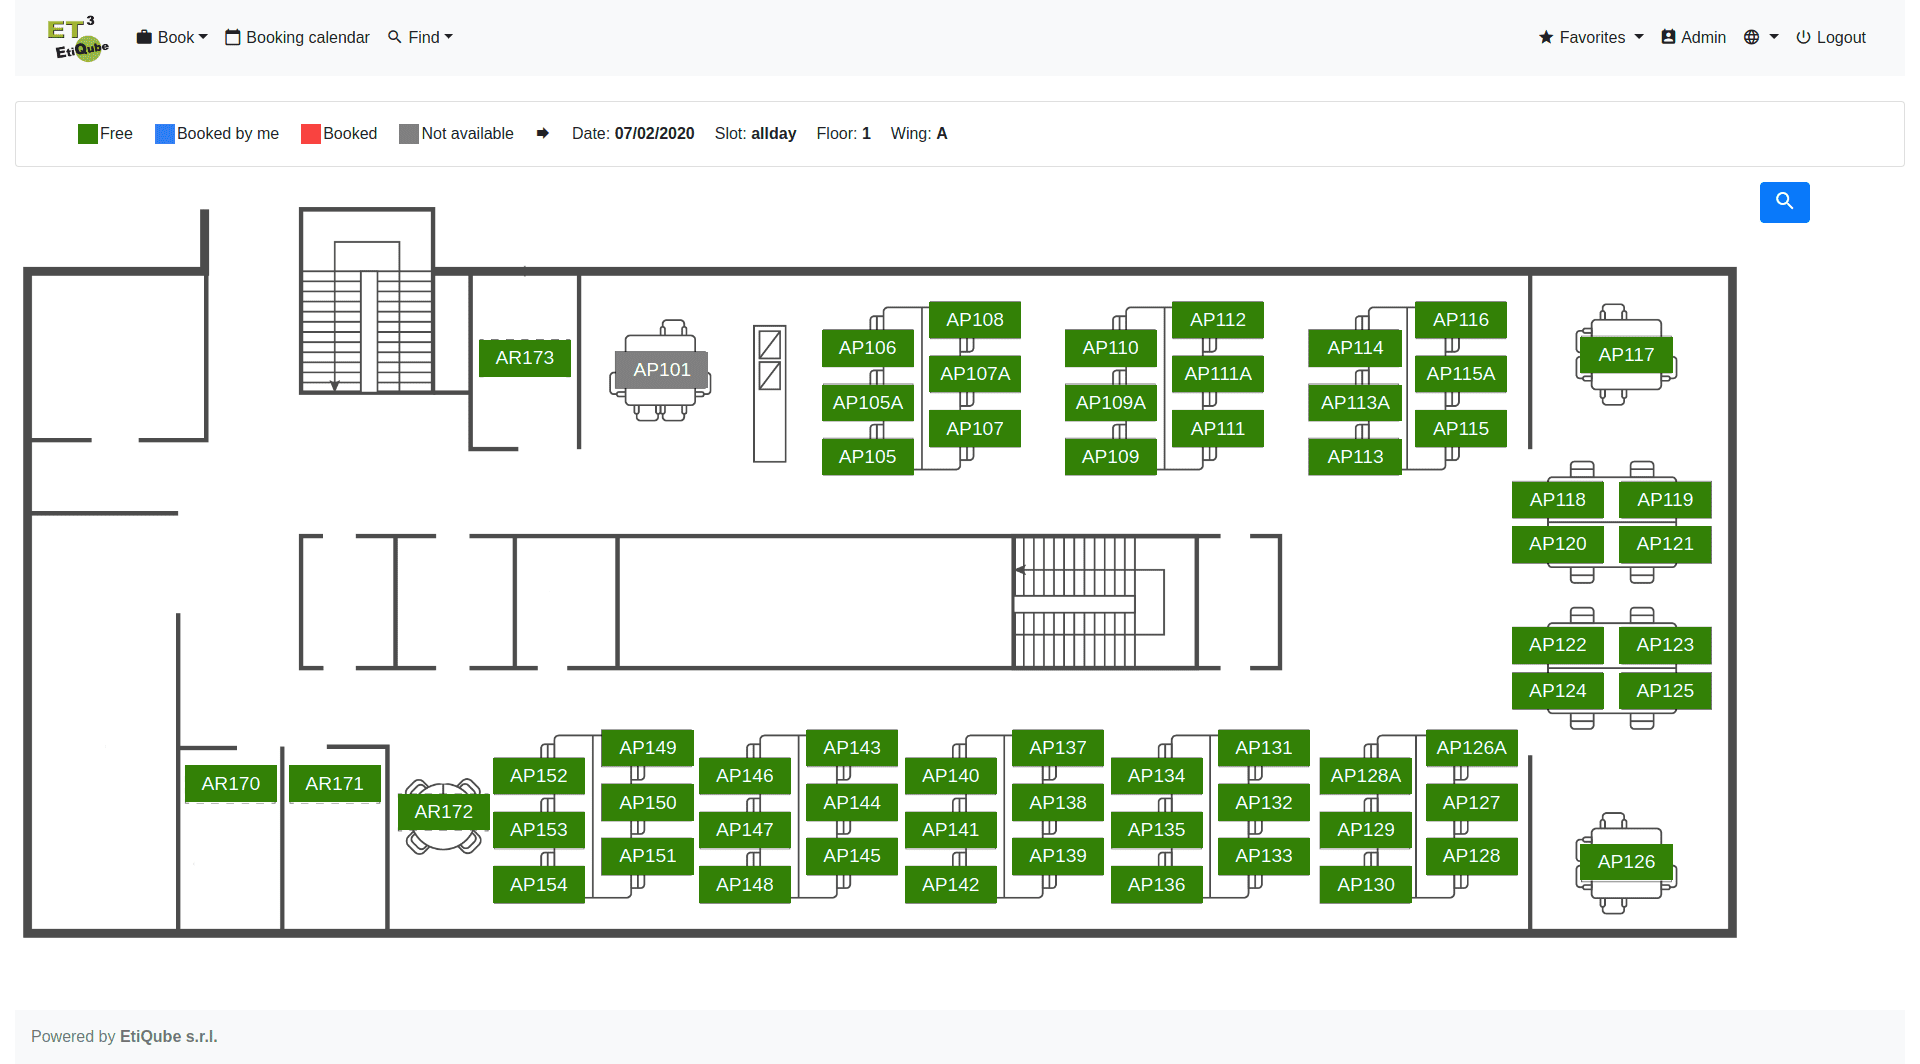Select desk AP126 at bottom right
Image resolution: width=1920 pixels, height=1064 pixels.
click(1626, 862)
